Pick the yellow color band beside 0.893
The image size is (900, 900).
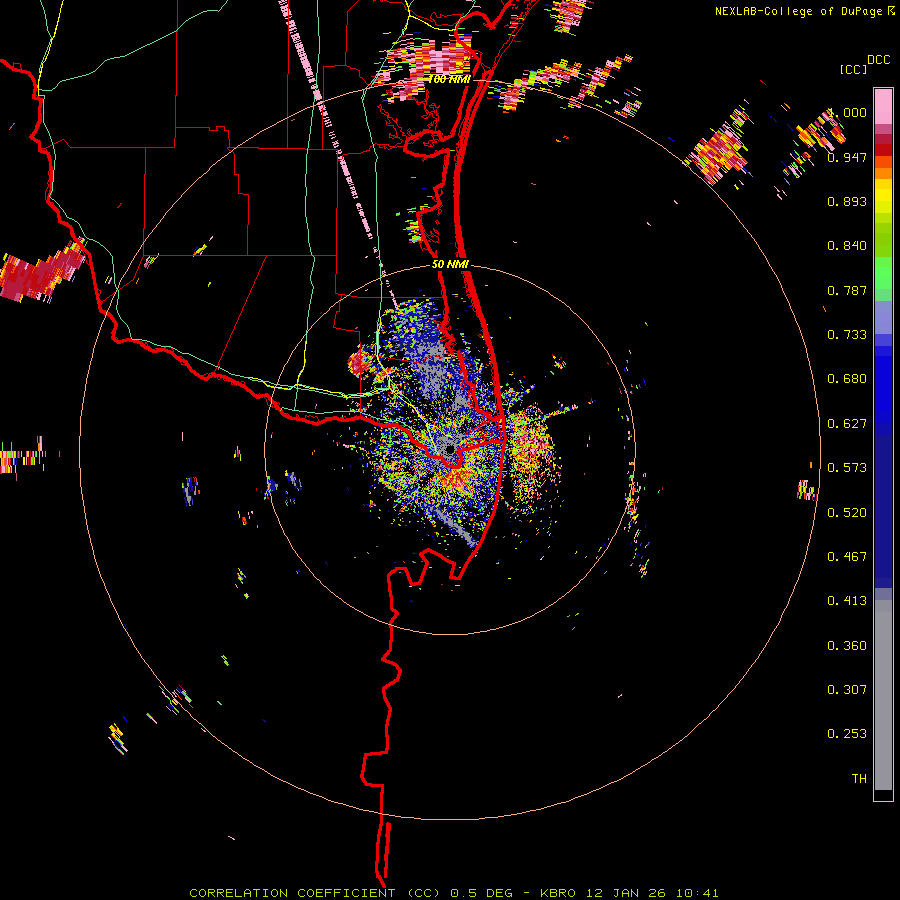pos(883,201)
